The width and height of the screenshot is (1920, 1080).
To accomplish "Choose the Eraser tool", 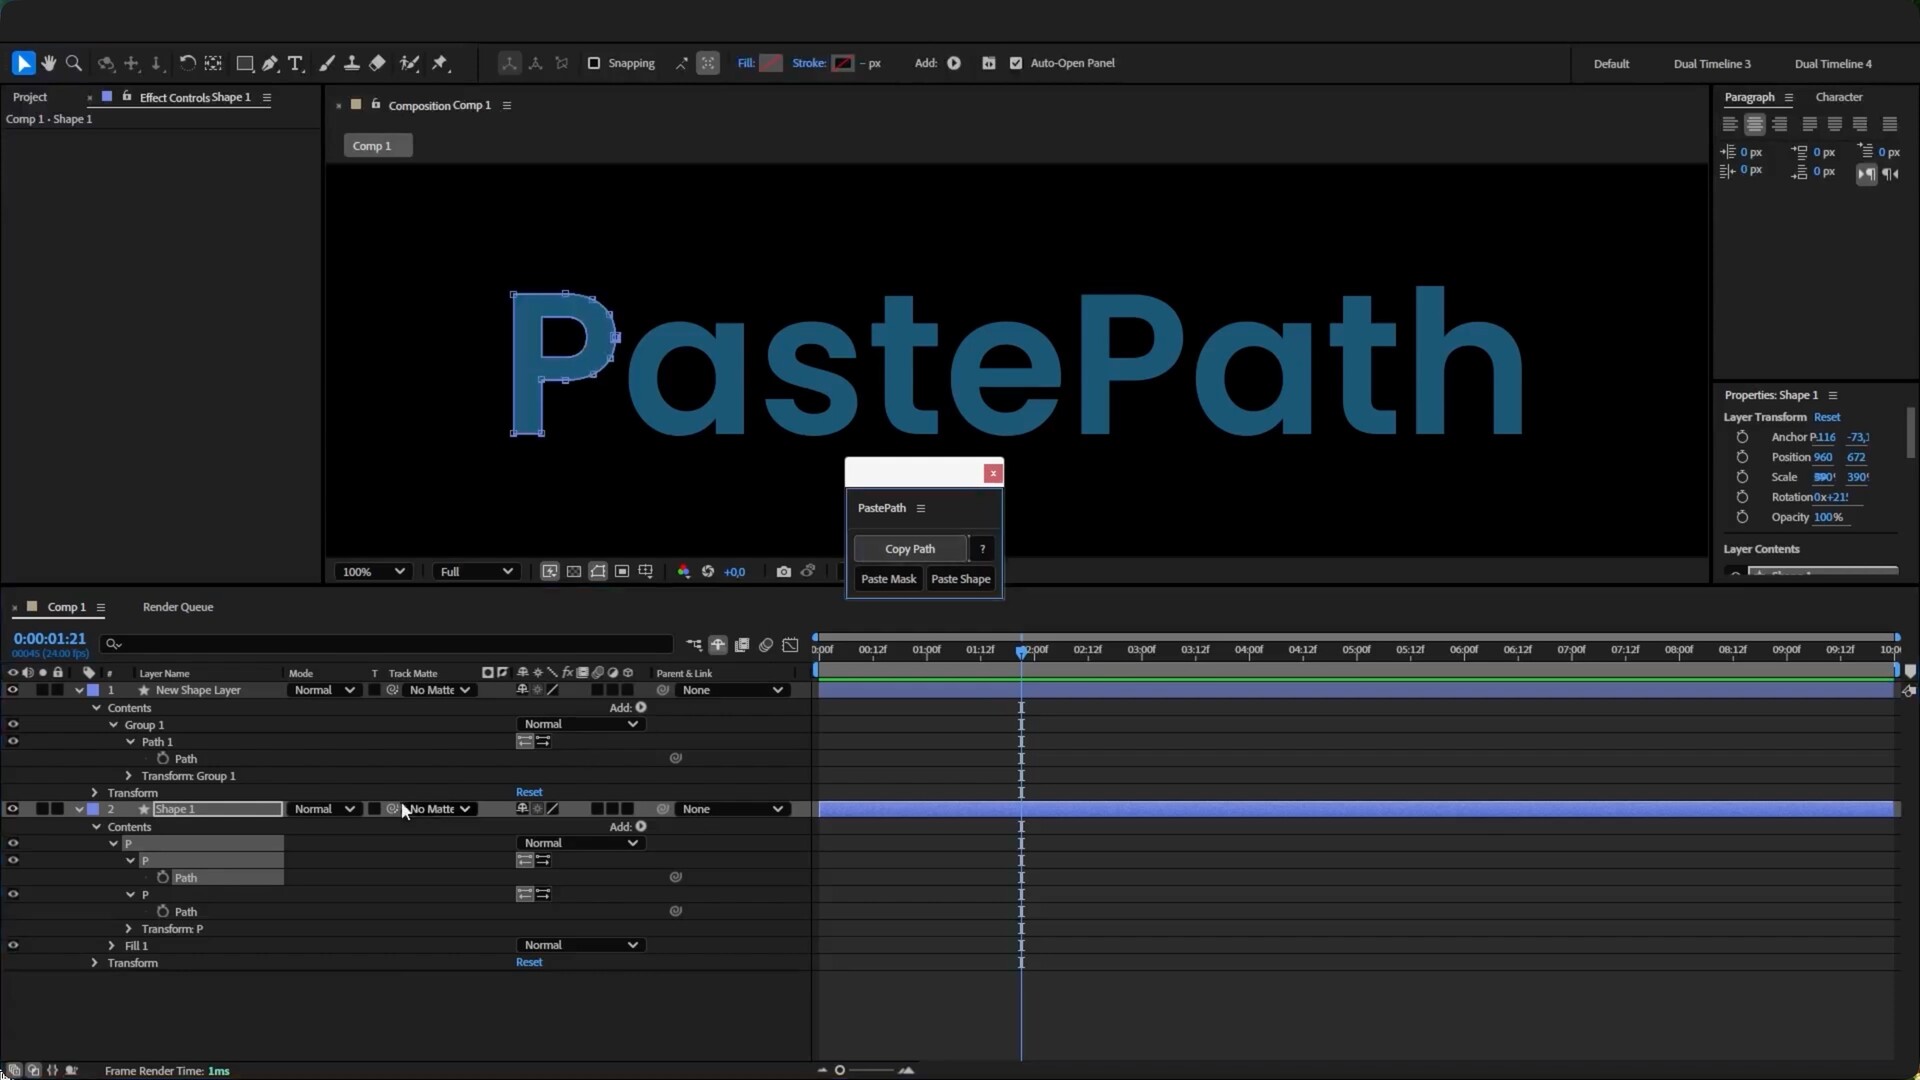I will pyautogui.click(x=377, y=62).
